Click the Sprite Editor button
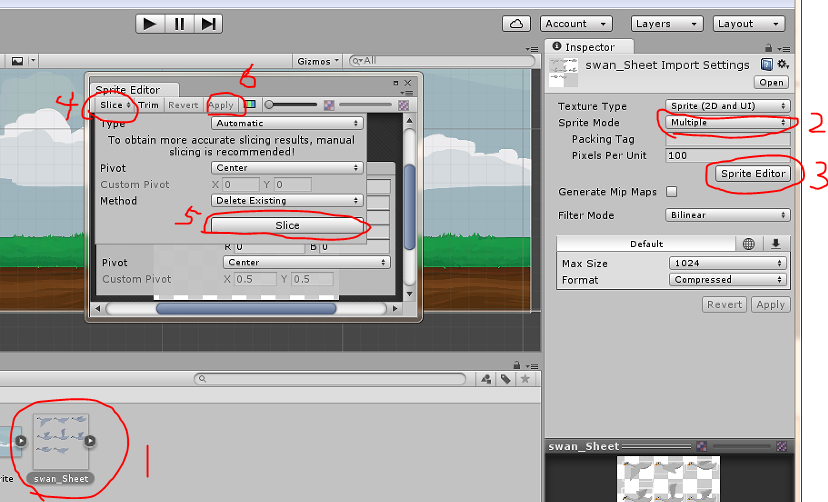 (753, 174)
